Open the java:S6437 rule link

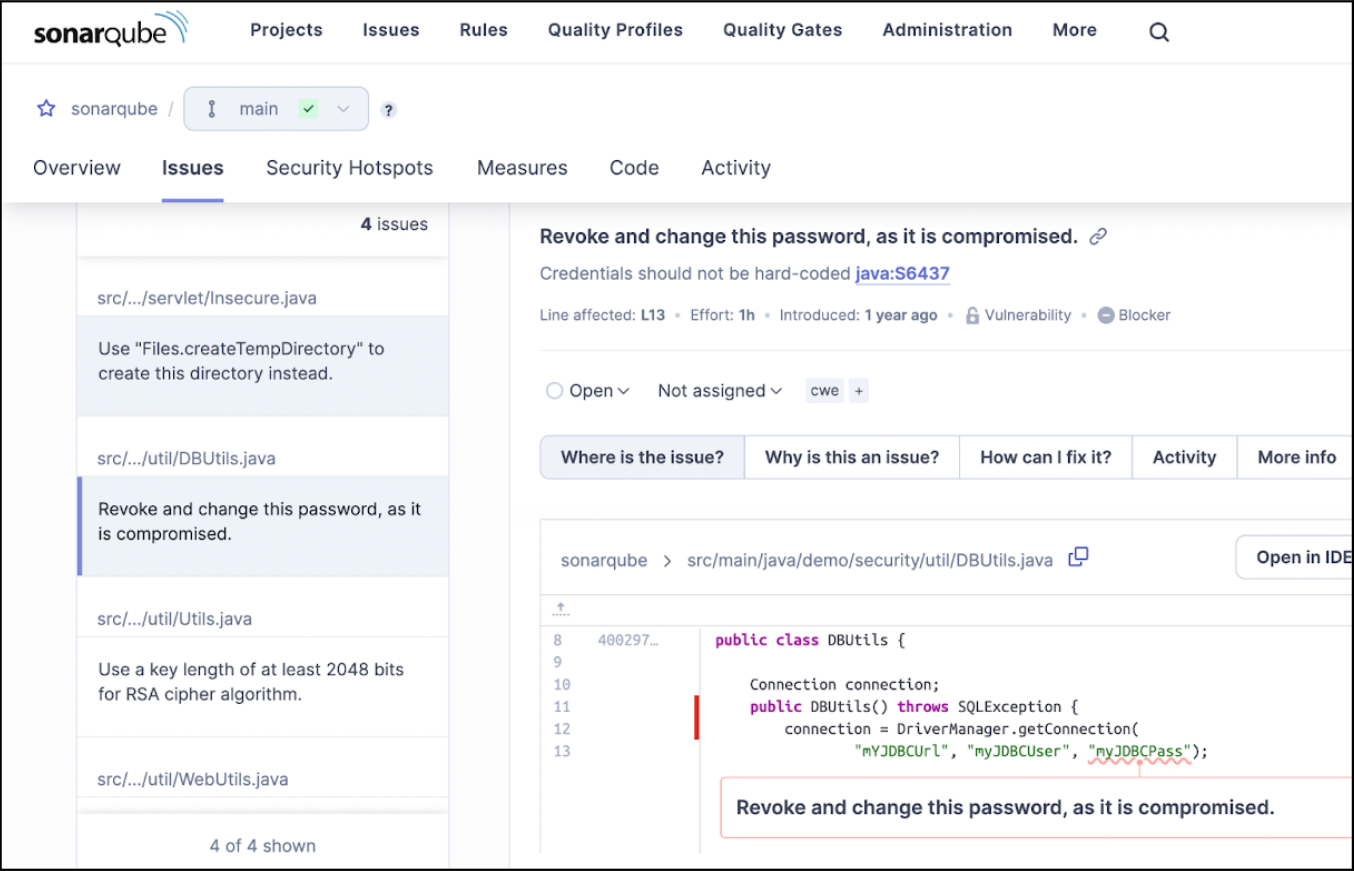point(902,273)
